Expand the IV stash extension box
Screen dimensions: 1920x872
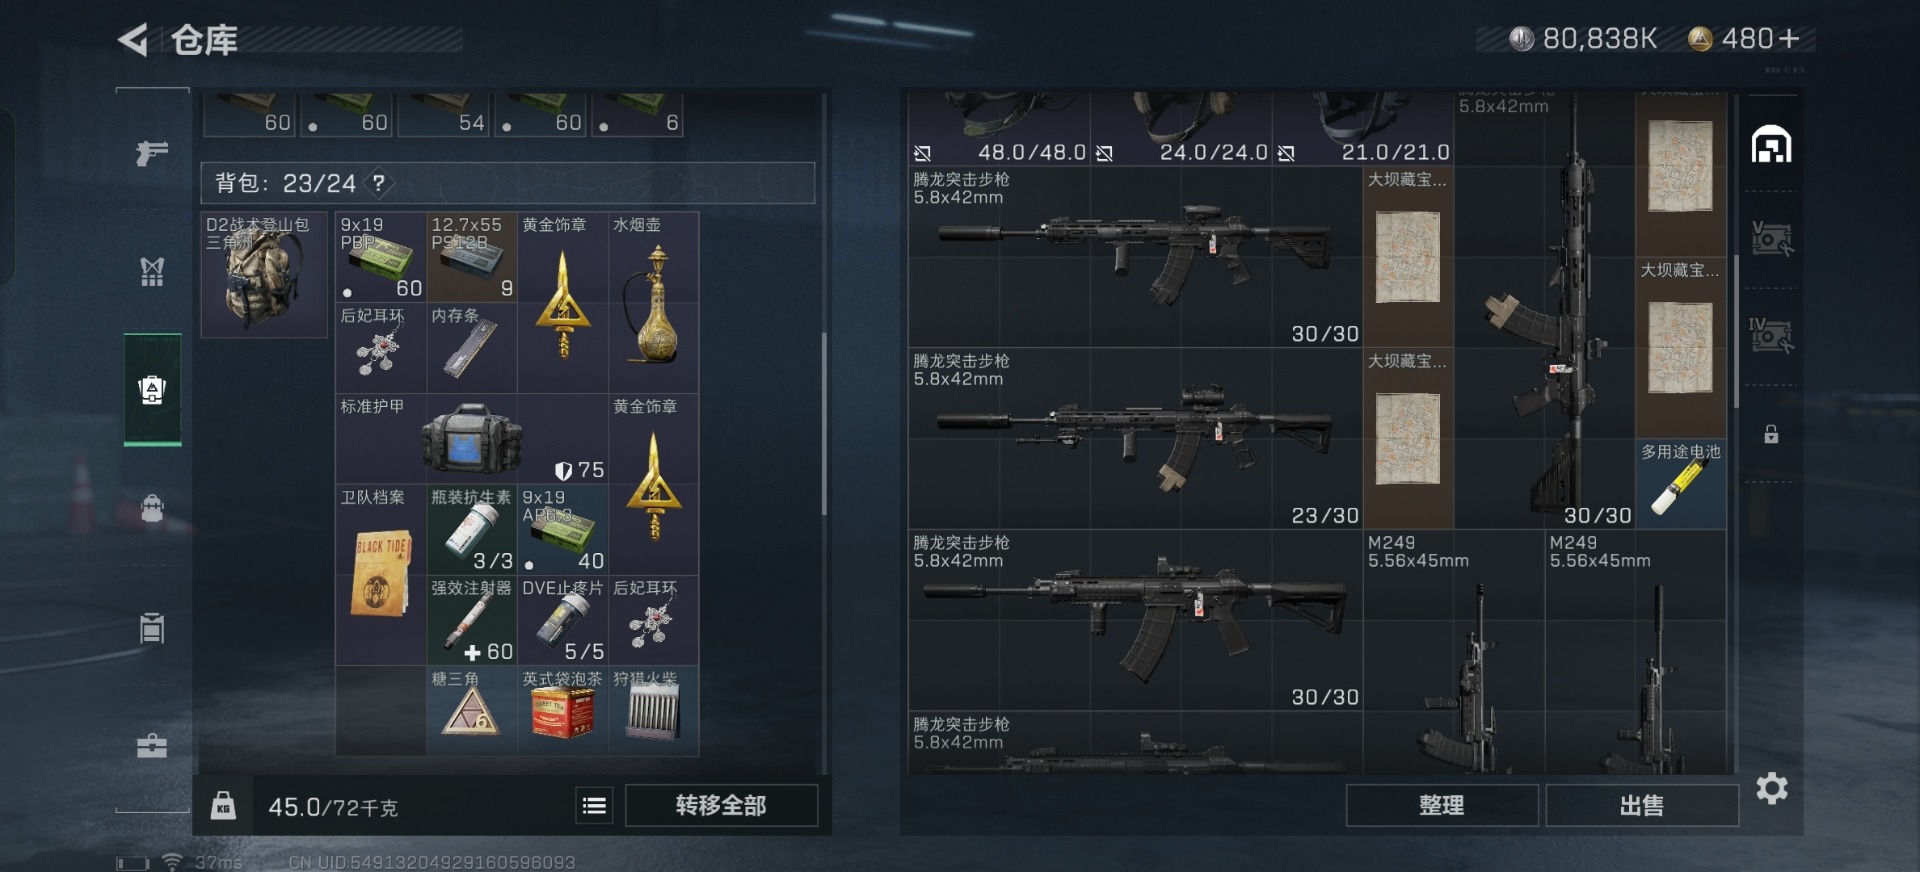coord(1771,335)
